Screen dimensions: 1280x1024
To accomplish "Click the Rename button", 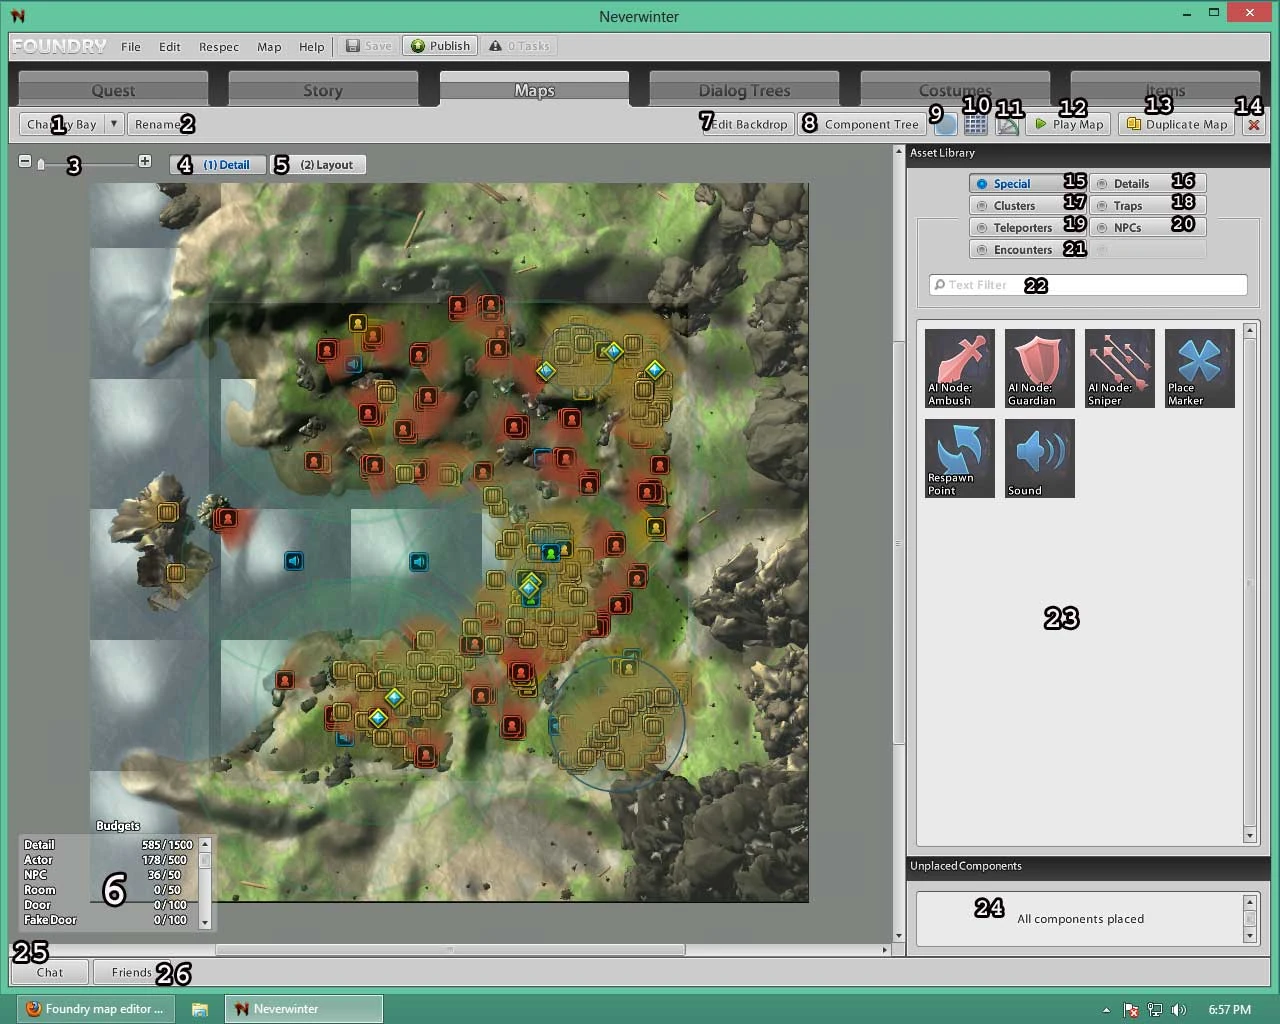I will pos(158,124).
